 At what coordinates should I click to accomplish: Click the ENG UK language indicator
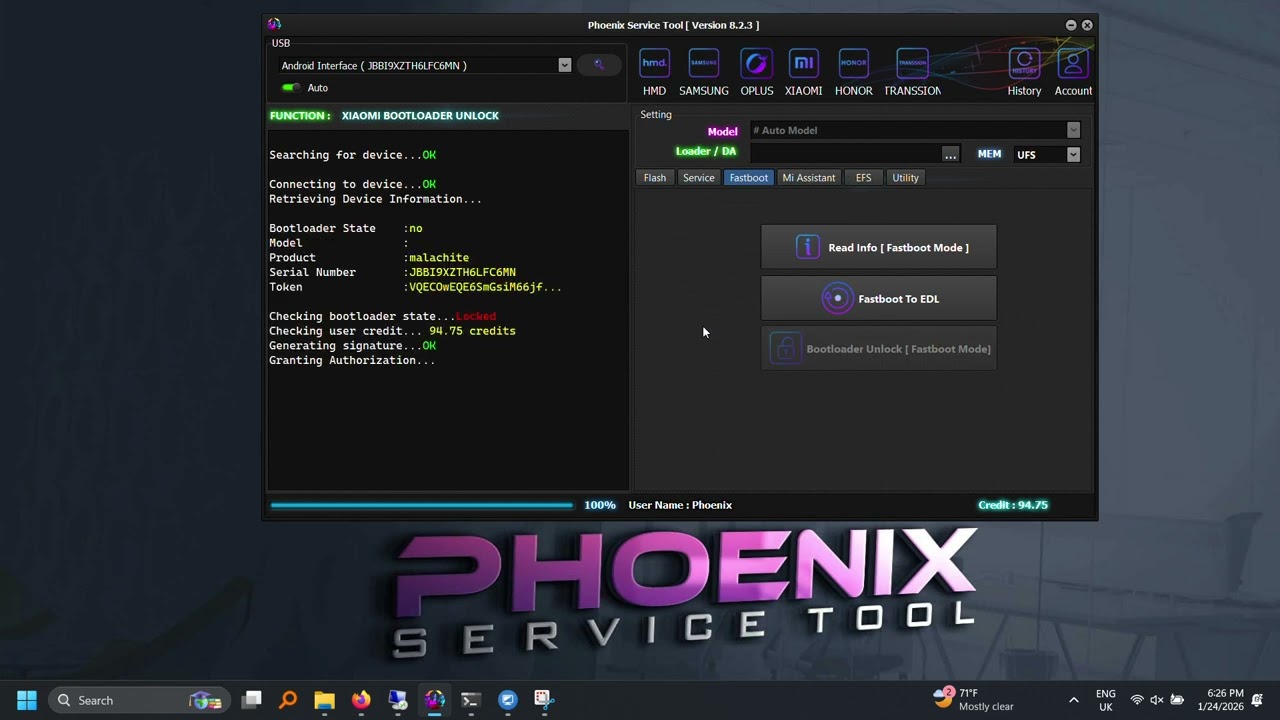1106,700
